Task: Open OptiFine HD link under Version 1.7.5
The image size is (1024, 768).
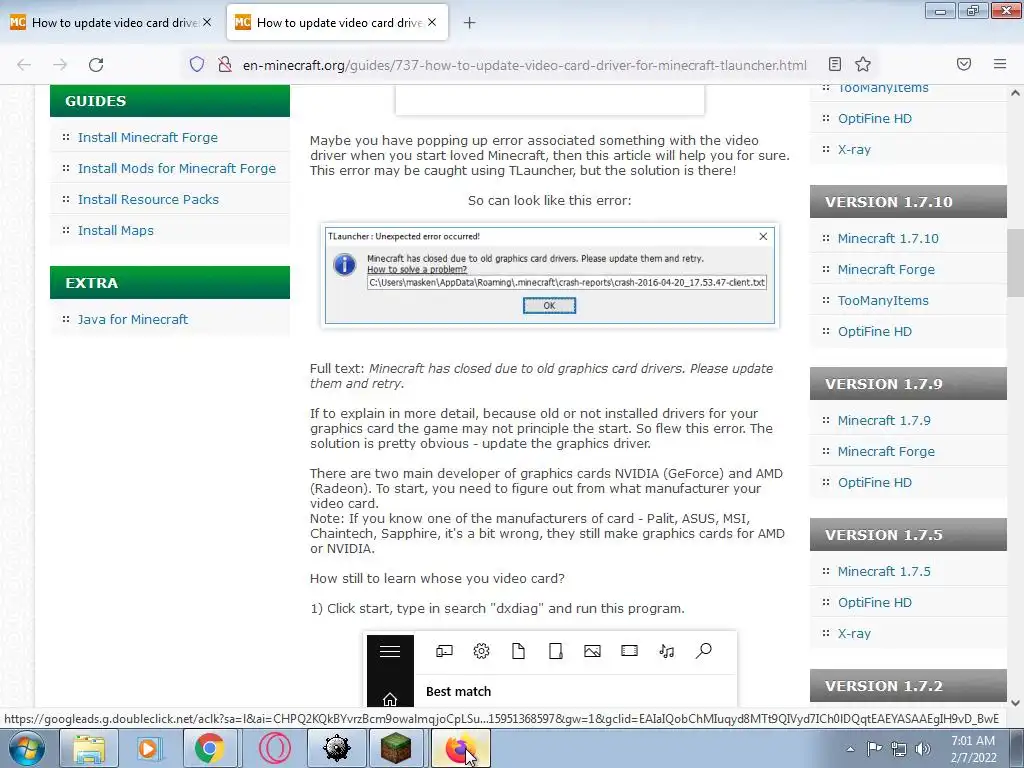Action: coord(874,603)
